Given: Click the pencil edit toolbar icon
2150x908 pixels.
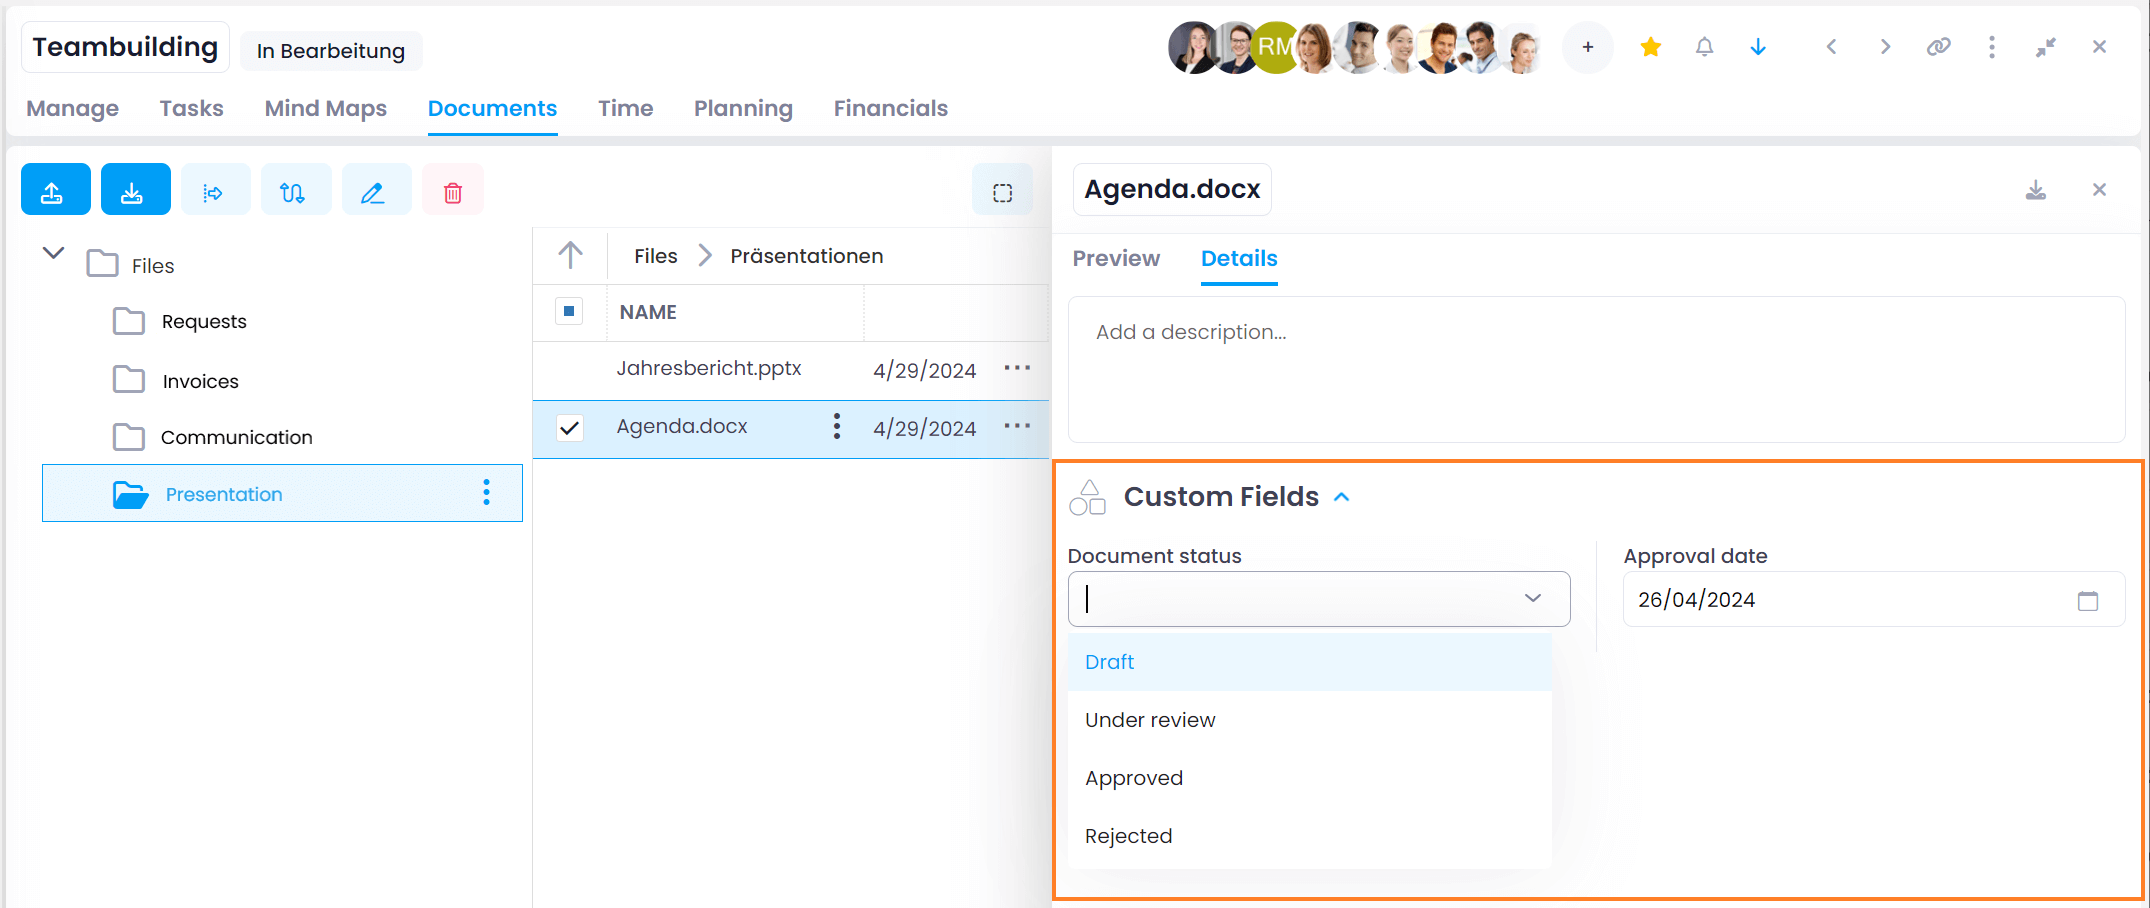Looking at the screenshot, I should [x=376, y=190].
